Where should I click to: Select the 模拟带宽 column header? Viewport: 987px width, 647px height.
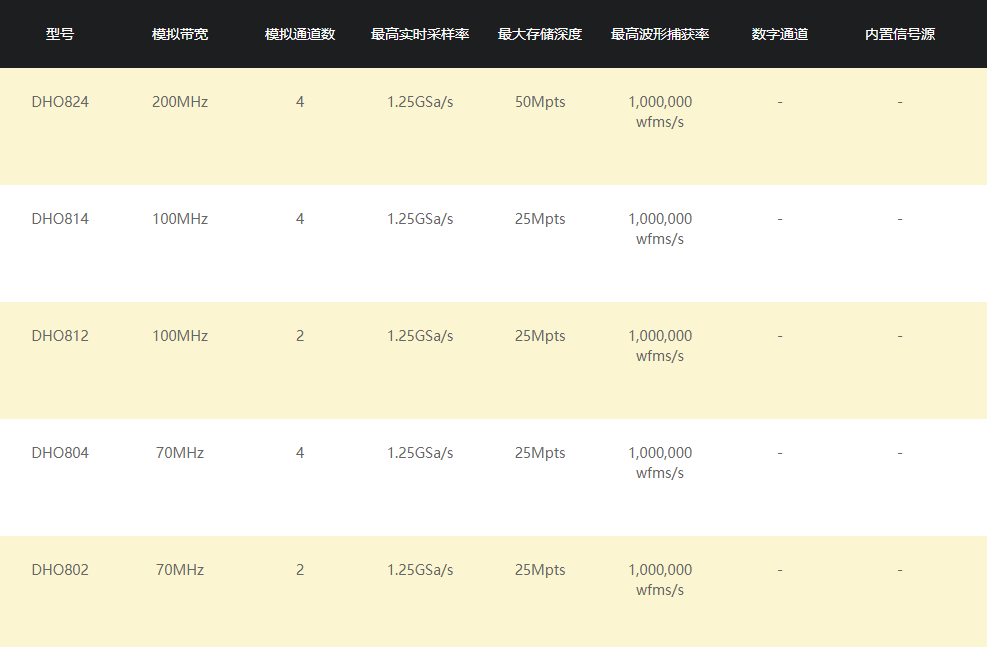tap(180, 34)
